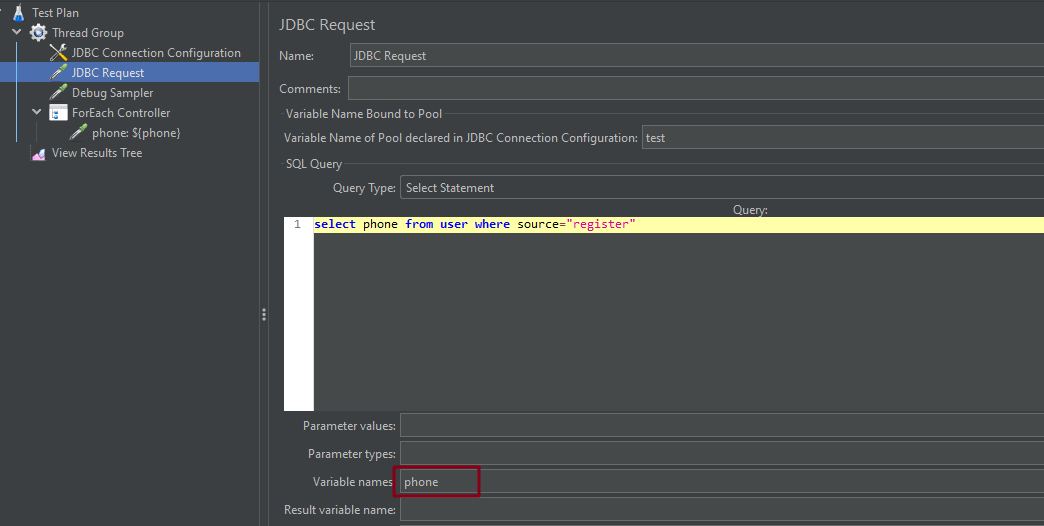Select View Results Tree element
1044x526 pixels.
point(97,153)
